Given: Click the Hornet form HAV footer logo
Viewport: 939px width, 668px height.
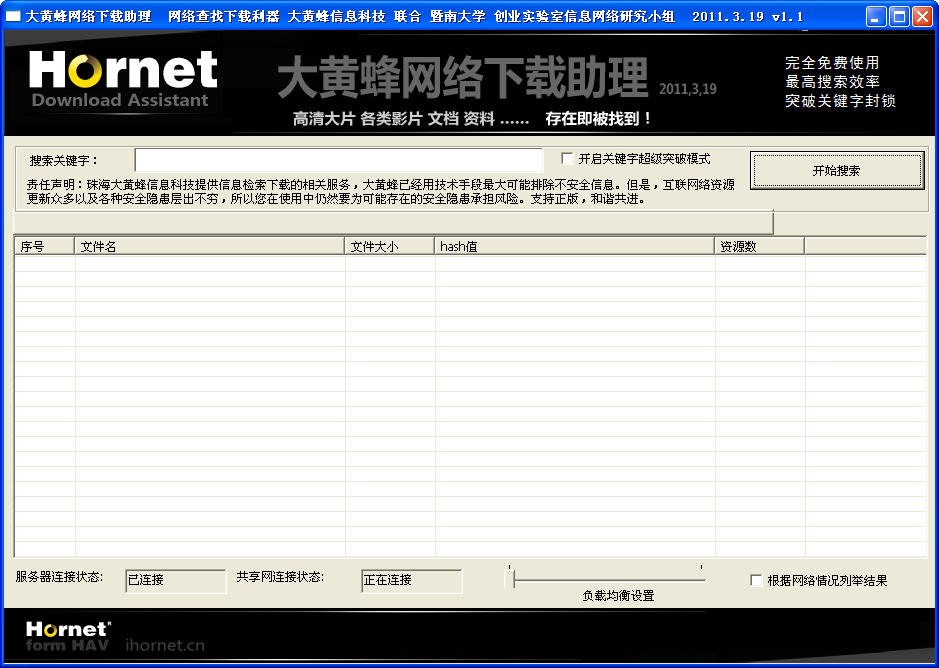Looking at the screenshot, I should (x=68, y=636).
